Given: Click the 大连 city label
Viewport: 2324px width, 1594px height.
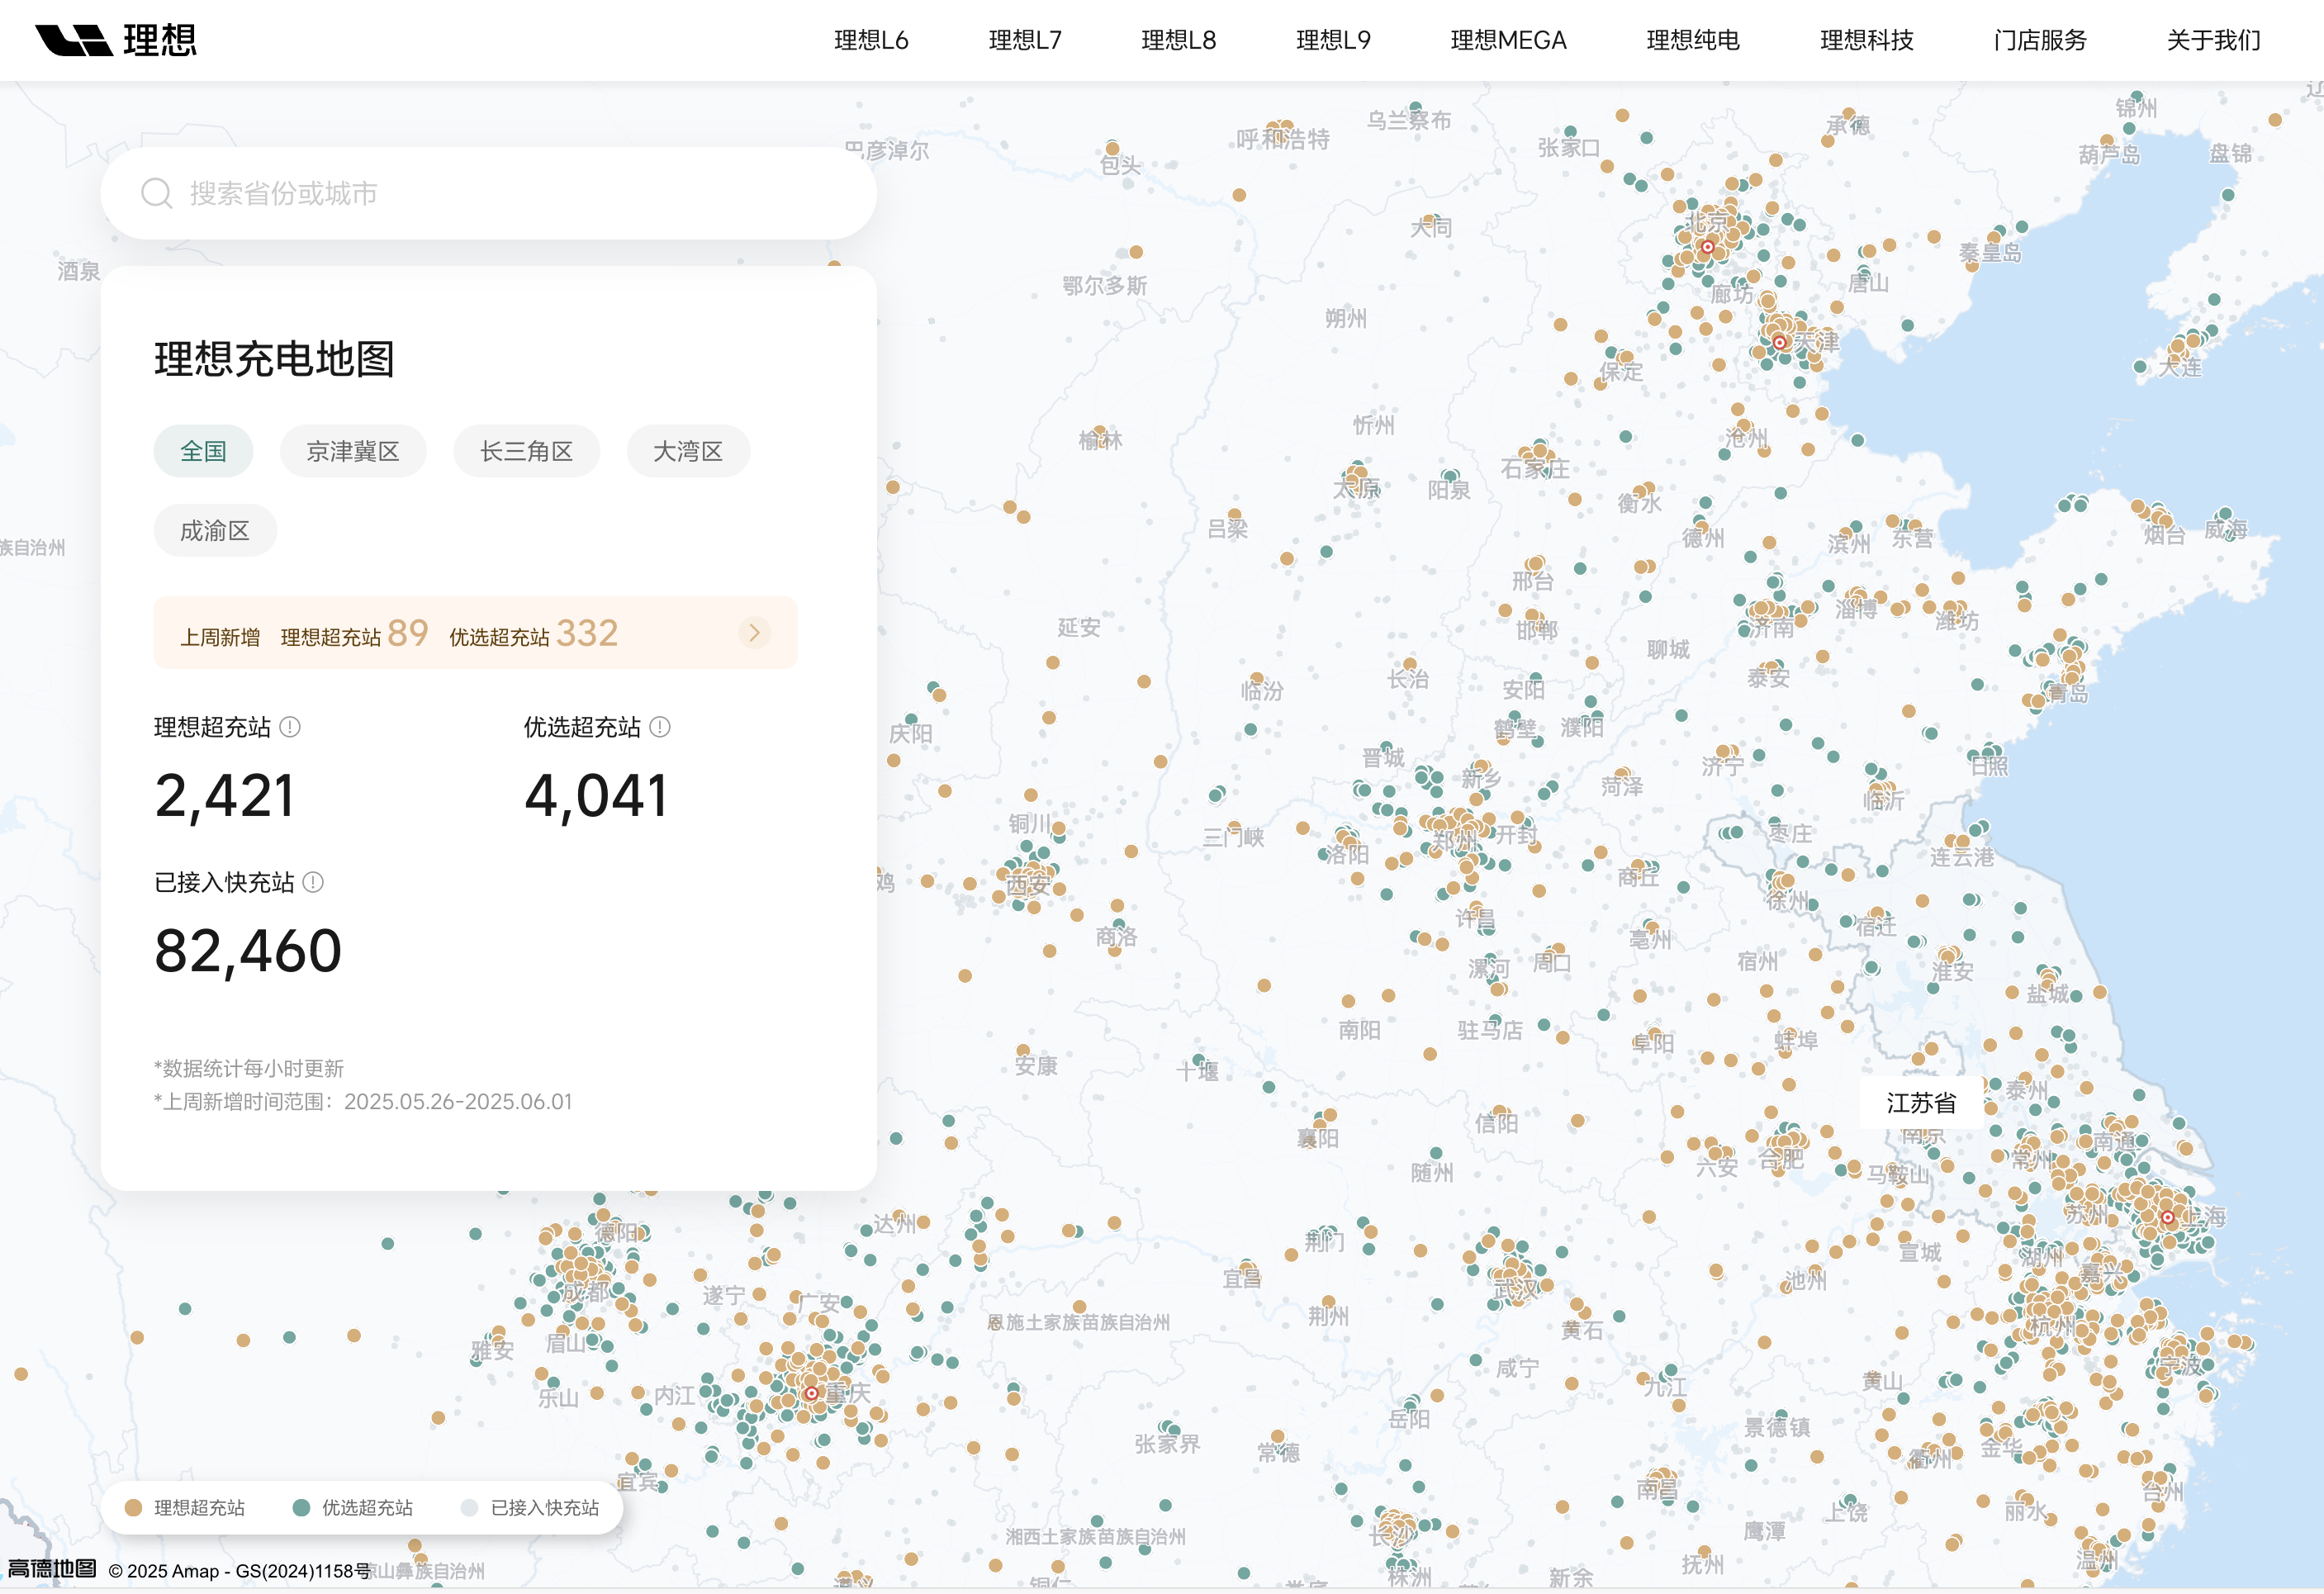Looking at the screenshot, I should 2180,367.
